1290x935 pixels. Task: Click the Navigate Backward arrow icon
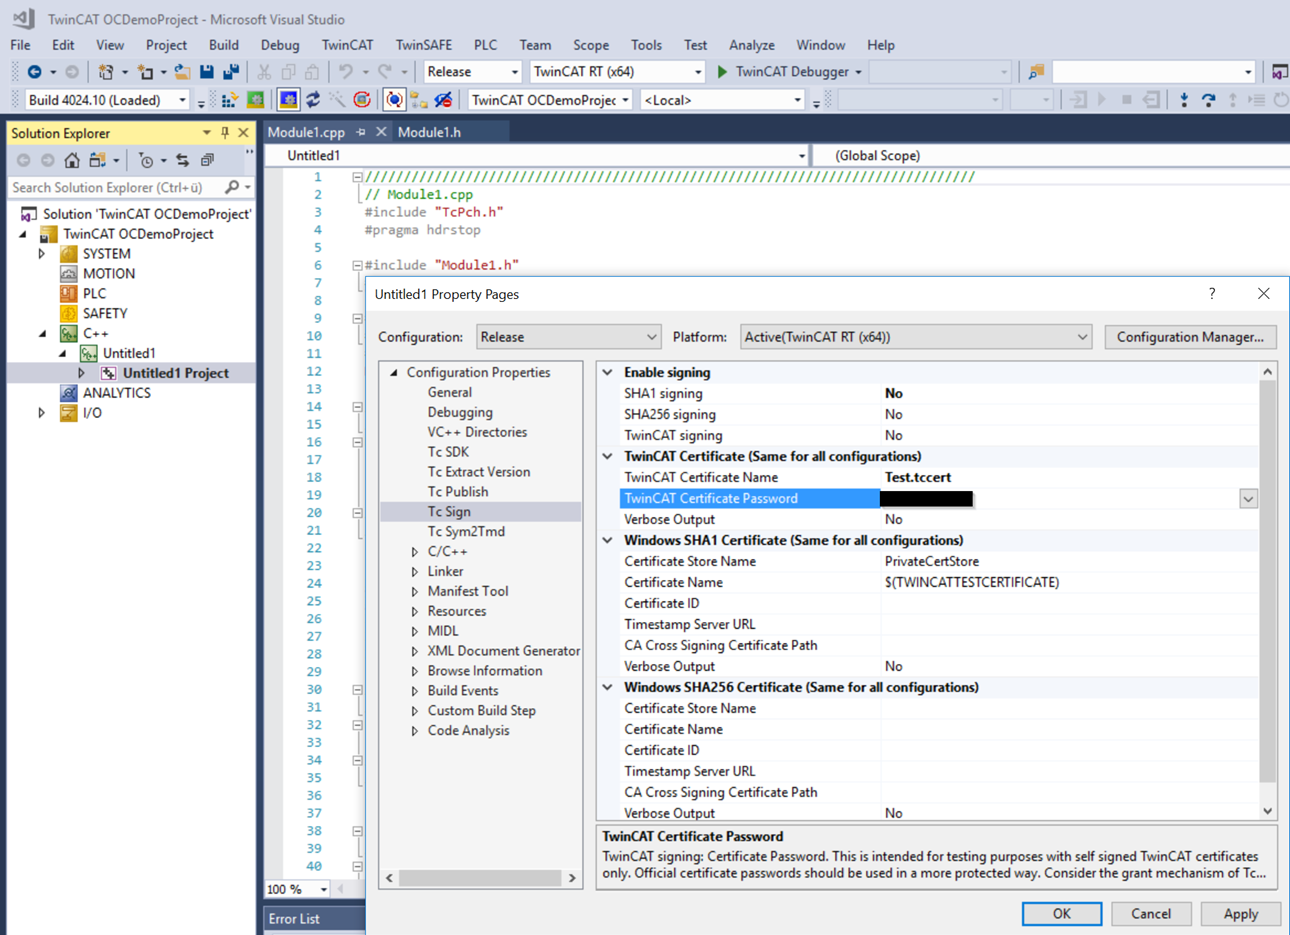pos(34,72)
